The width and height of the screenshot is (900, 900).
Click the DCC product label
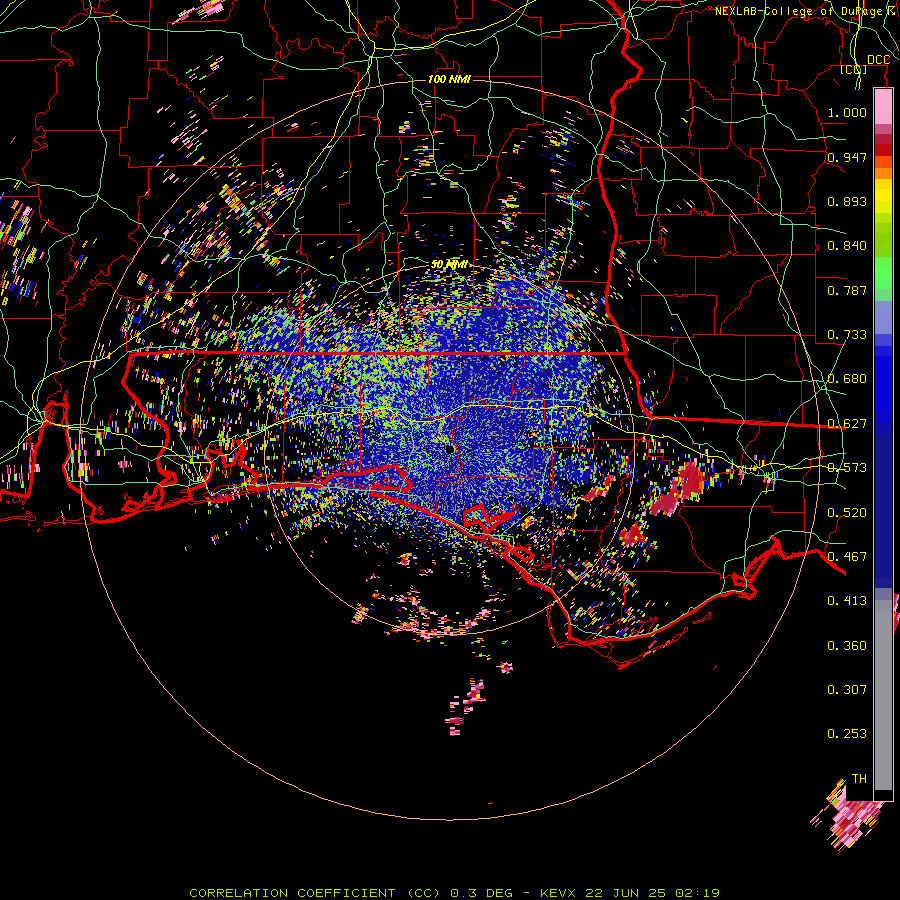(x=878, y=60)
